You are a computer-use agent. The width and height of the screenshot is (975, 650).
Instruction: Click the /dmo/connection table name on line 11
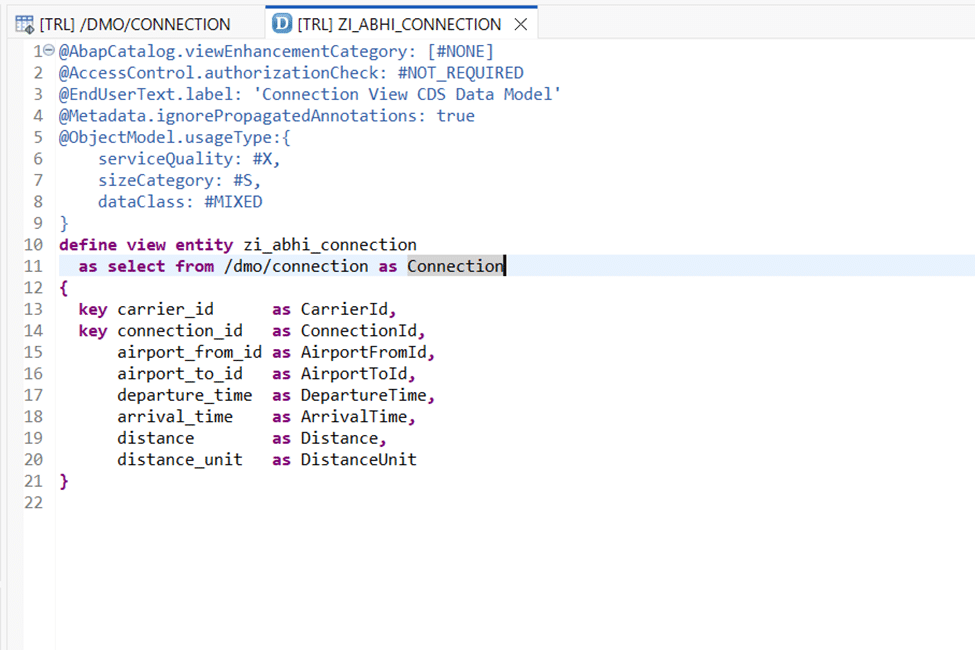point(295,266)
